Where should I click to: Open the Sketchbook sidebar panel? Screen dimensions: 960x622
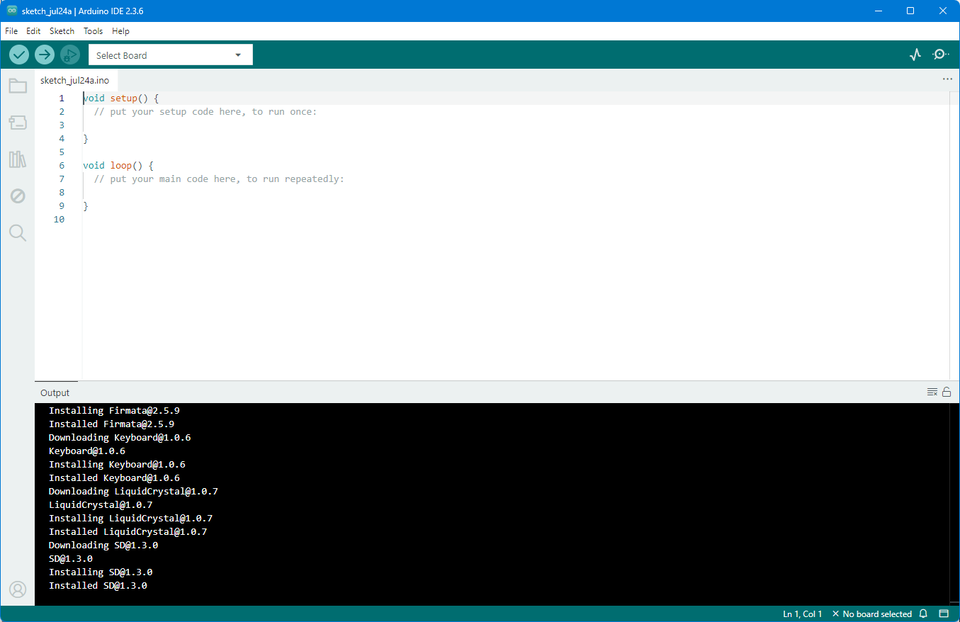(x=17, y=85)
